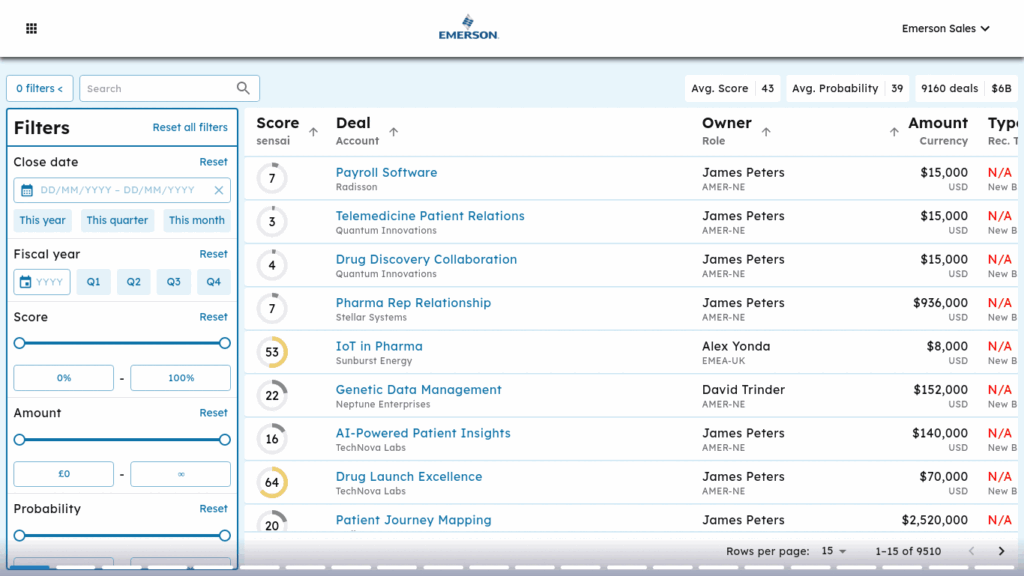Open Genetic Data Management deal

[x=419, y=390]
